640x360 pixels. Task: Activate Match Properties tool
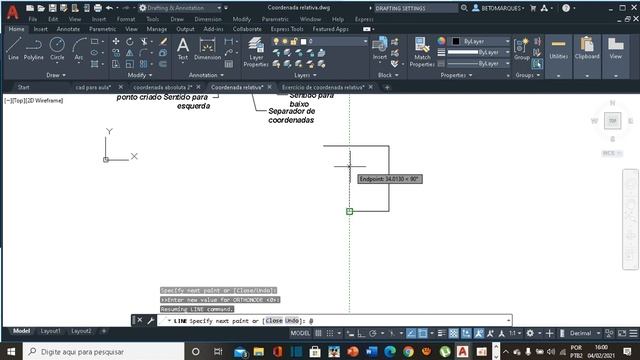point(422,52)
